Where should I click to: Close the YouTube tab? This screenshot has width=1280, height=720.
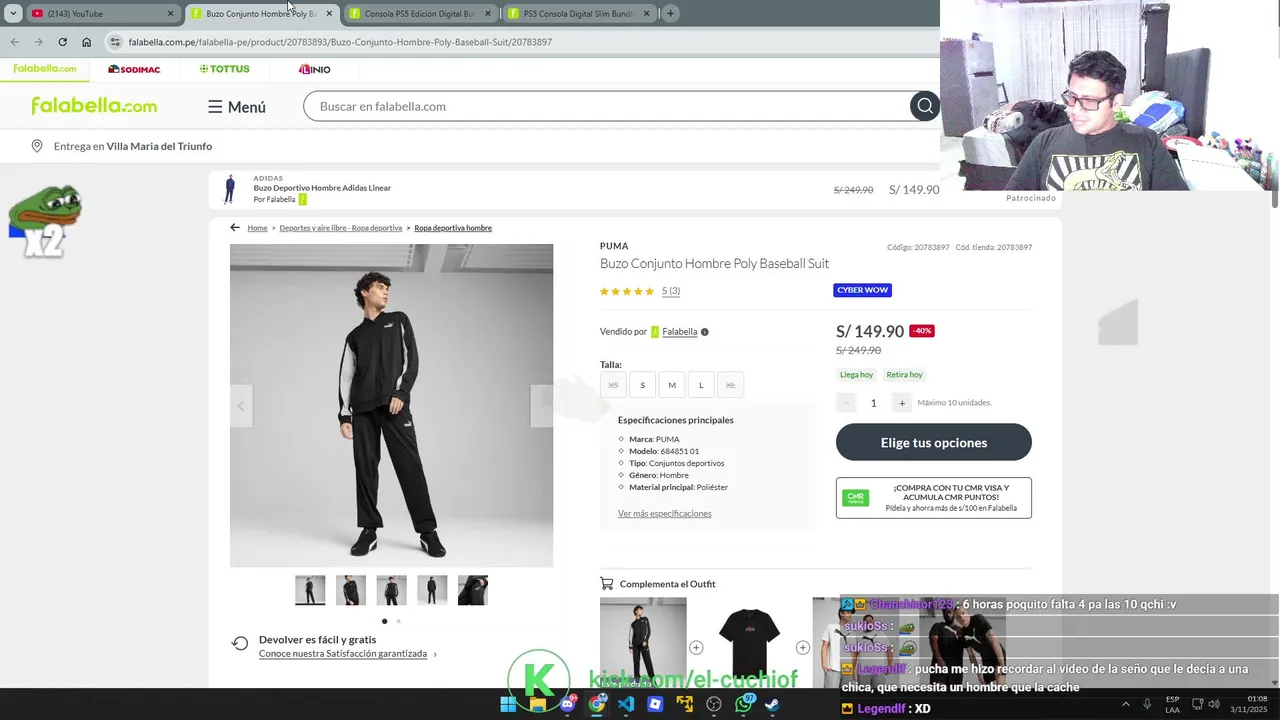coord(170,14)
